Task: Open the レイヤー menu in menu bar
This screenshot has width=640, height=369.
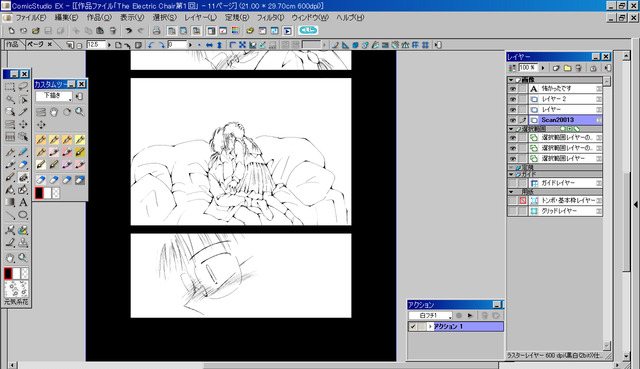Action: pyautogui.click(x=200, y=18)
